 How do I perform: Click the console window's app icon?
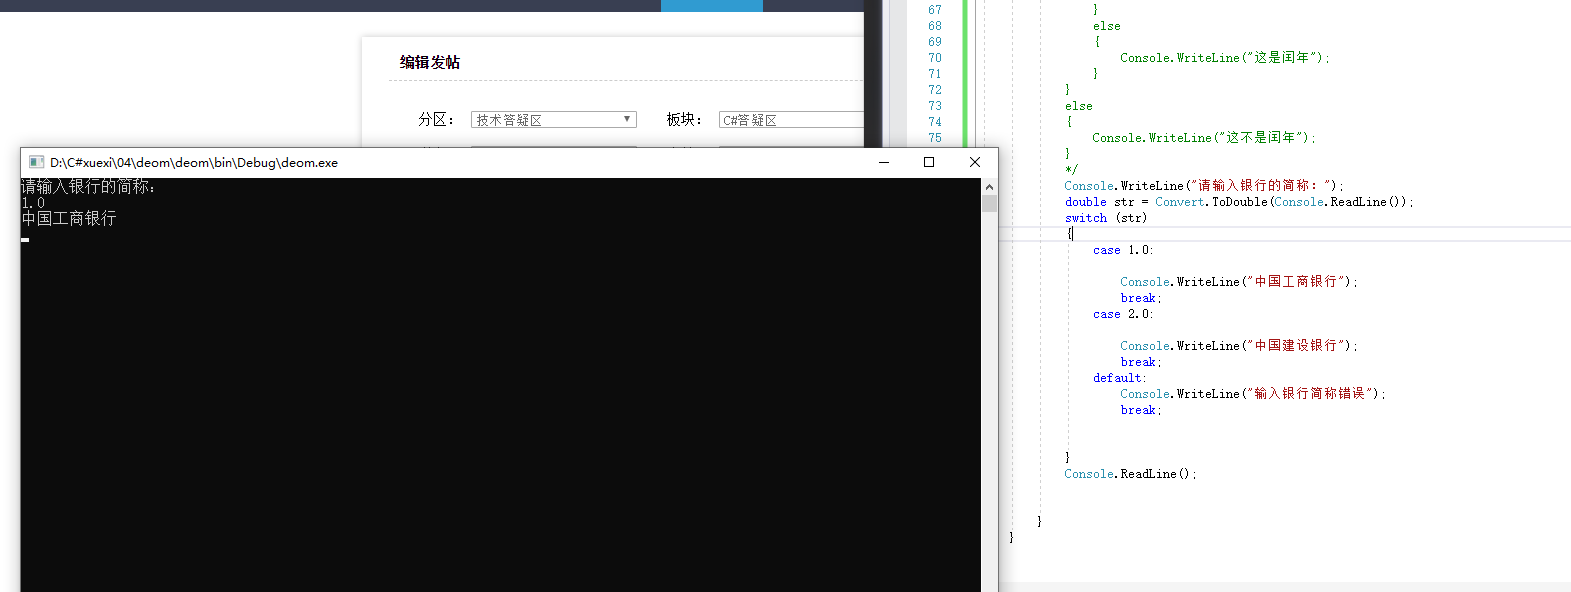pyautogui.click(x=36, y=162)
